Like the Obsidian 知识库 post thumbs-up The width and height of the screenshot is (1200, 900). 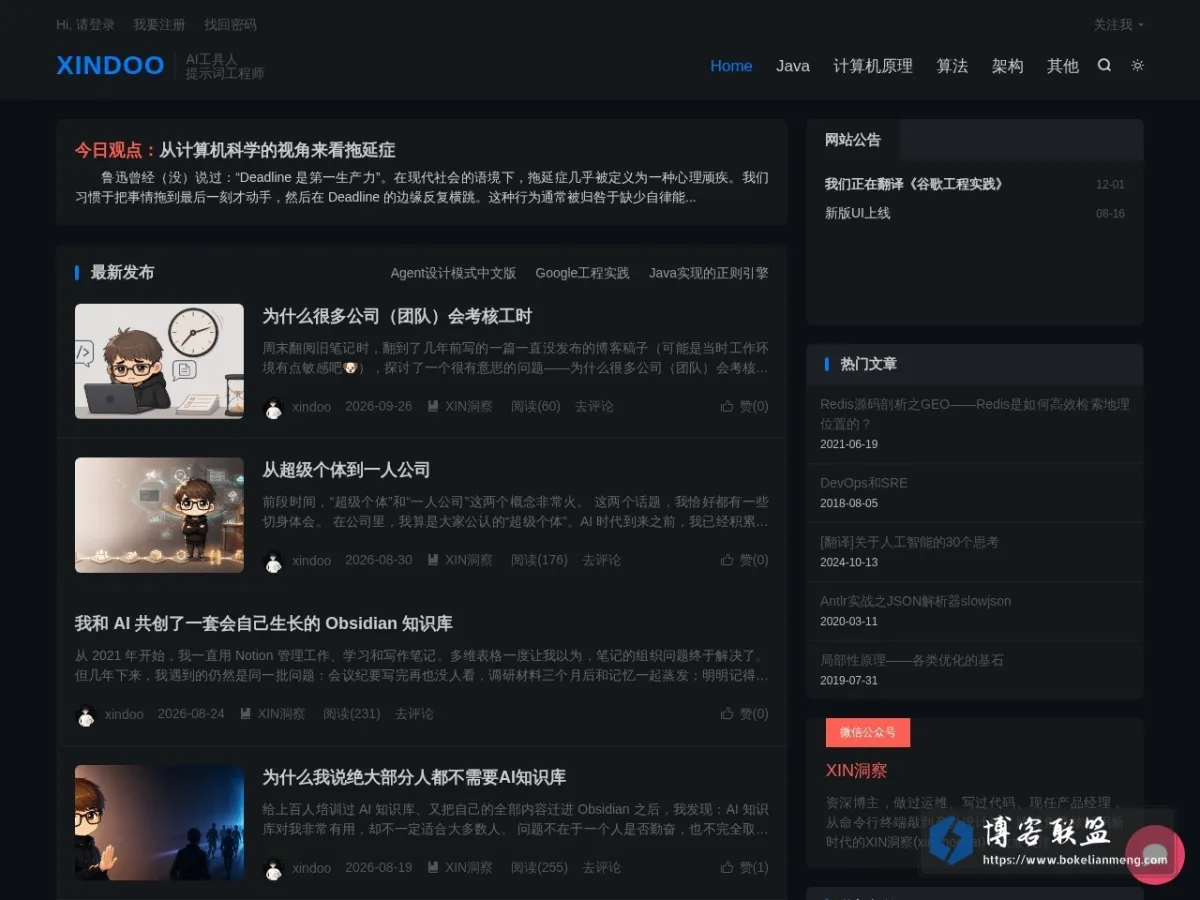[x=744, y=714]
